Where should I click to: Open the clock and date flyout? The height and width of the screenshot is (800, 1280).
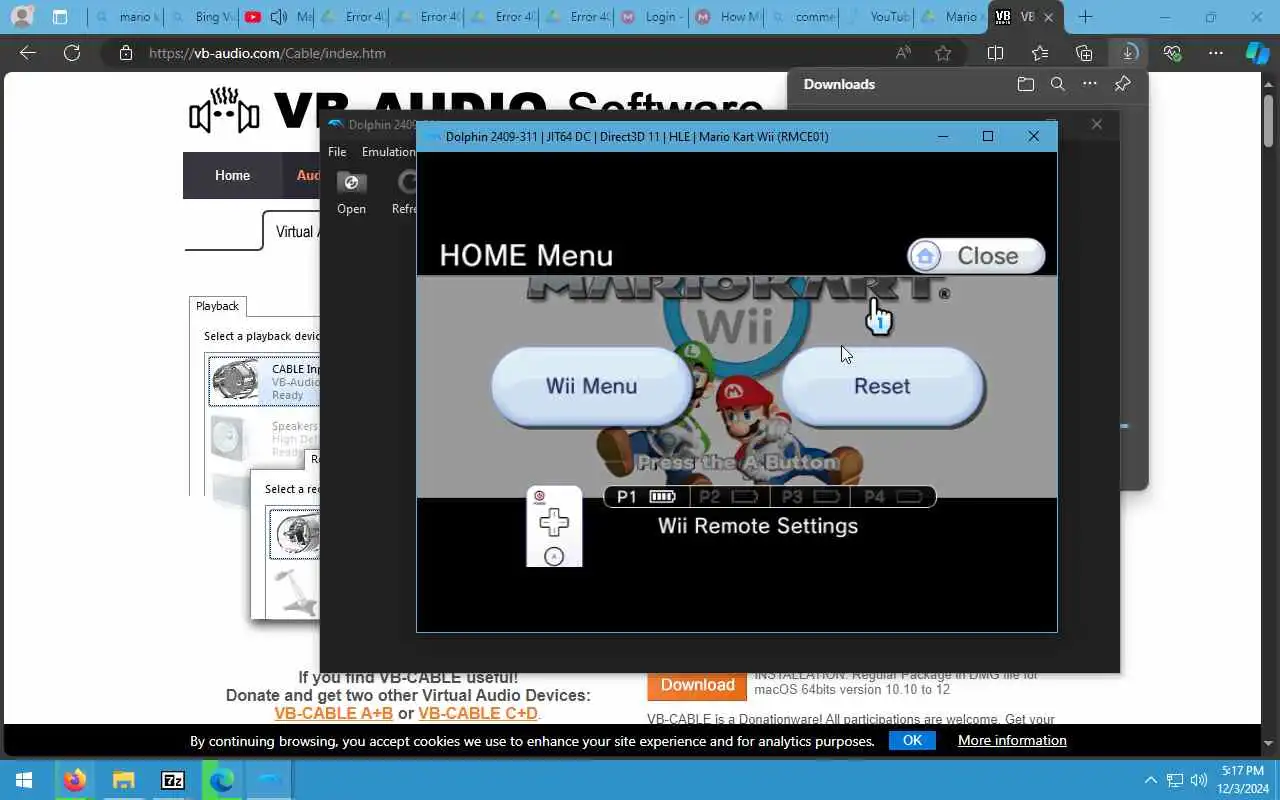click(x=1242, y=780)
